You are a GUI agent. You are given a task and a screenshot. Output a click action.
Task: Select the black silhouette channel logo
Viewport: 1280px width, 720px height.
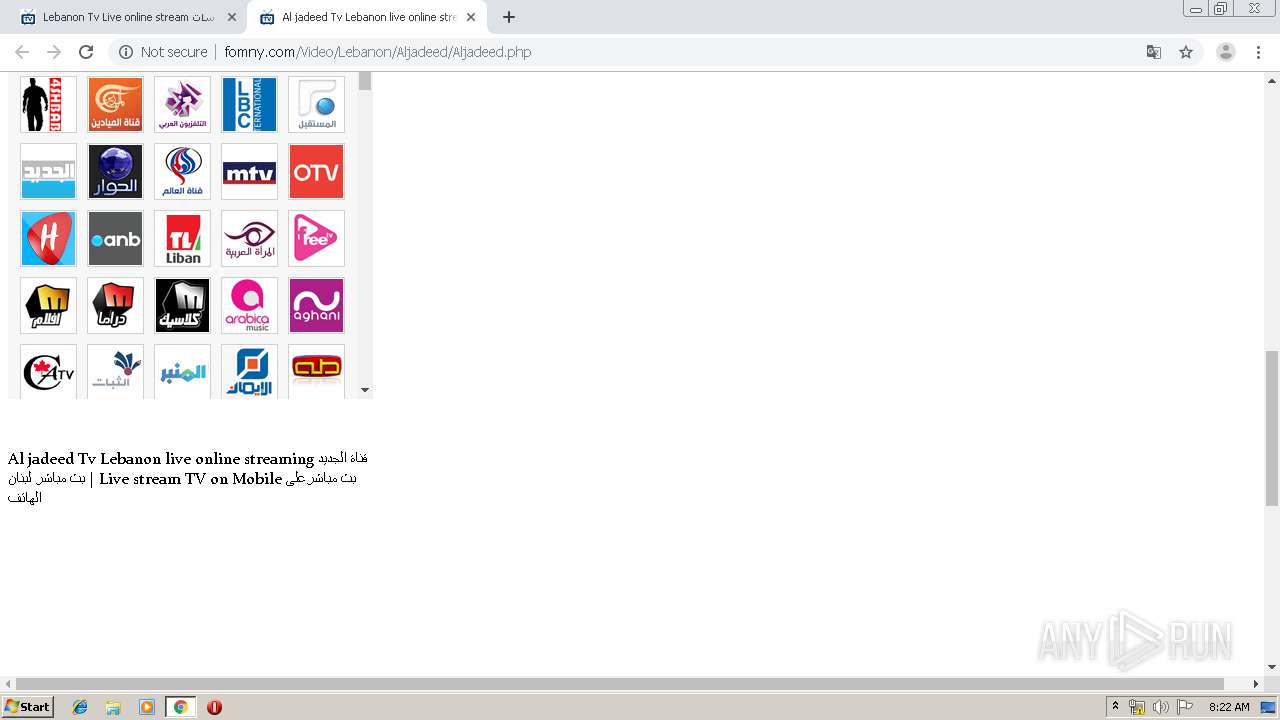click(48, 104)
